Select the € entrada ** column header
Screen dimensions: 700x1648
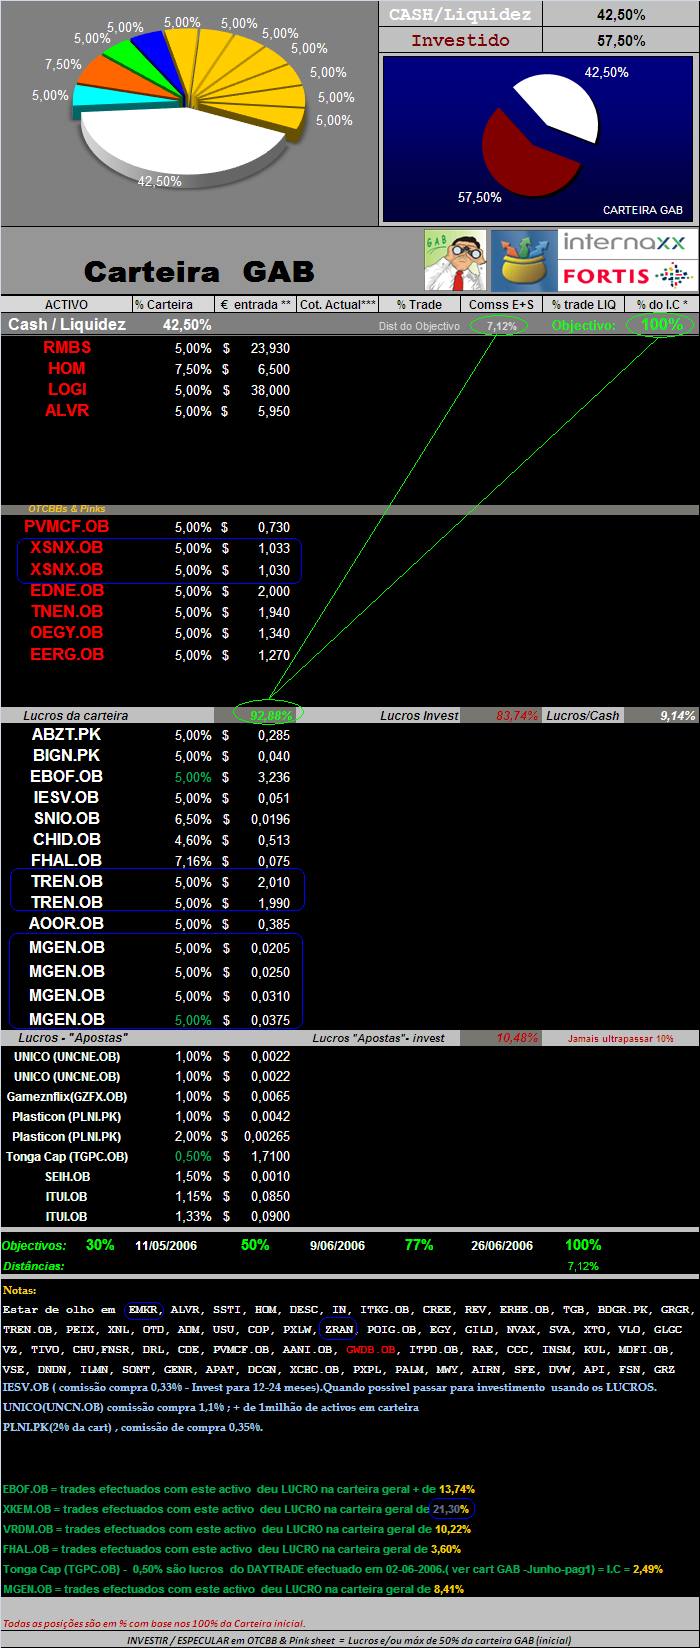[x=255, y=304]
